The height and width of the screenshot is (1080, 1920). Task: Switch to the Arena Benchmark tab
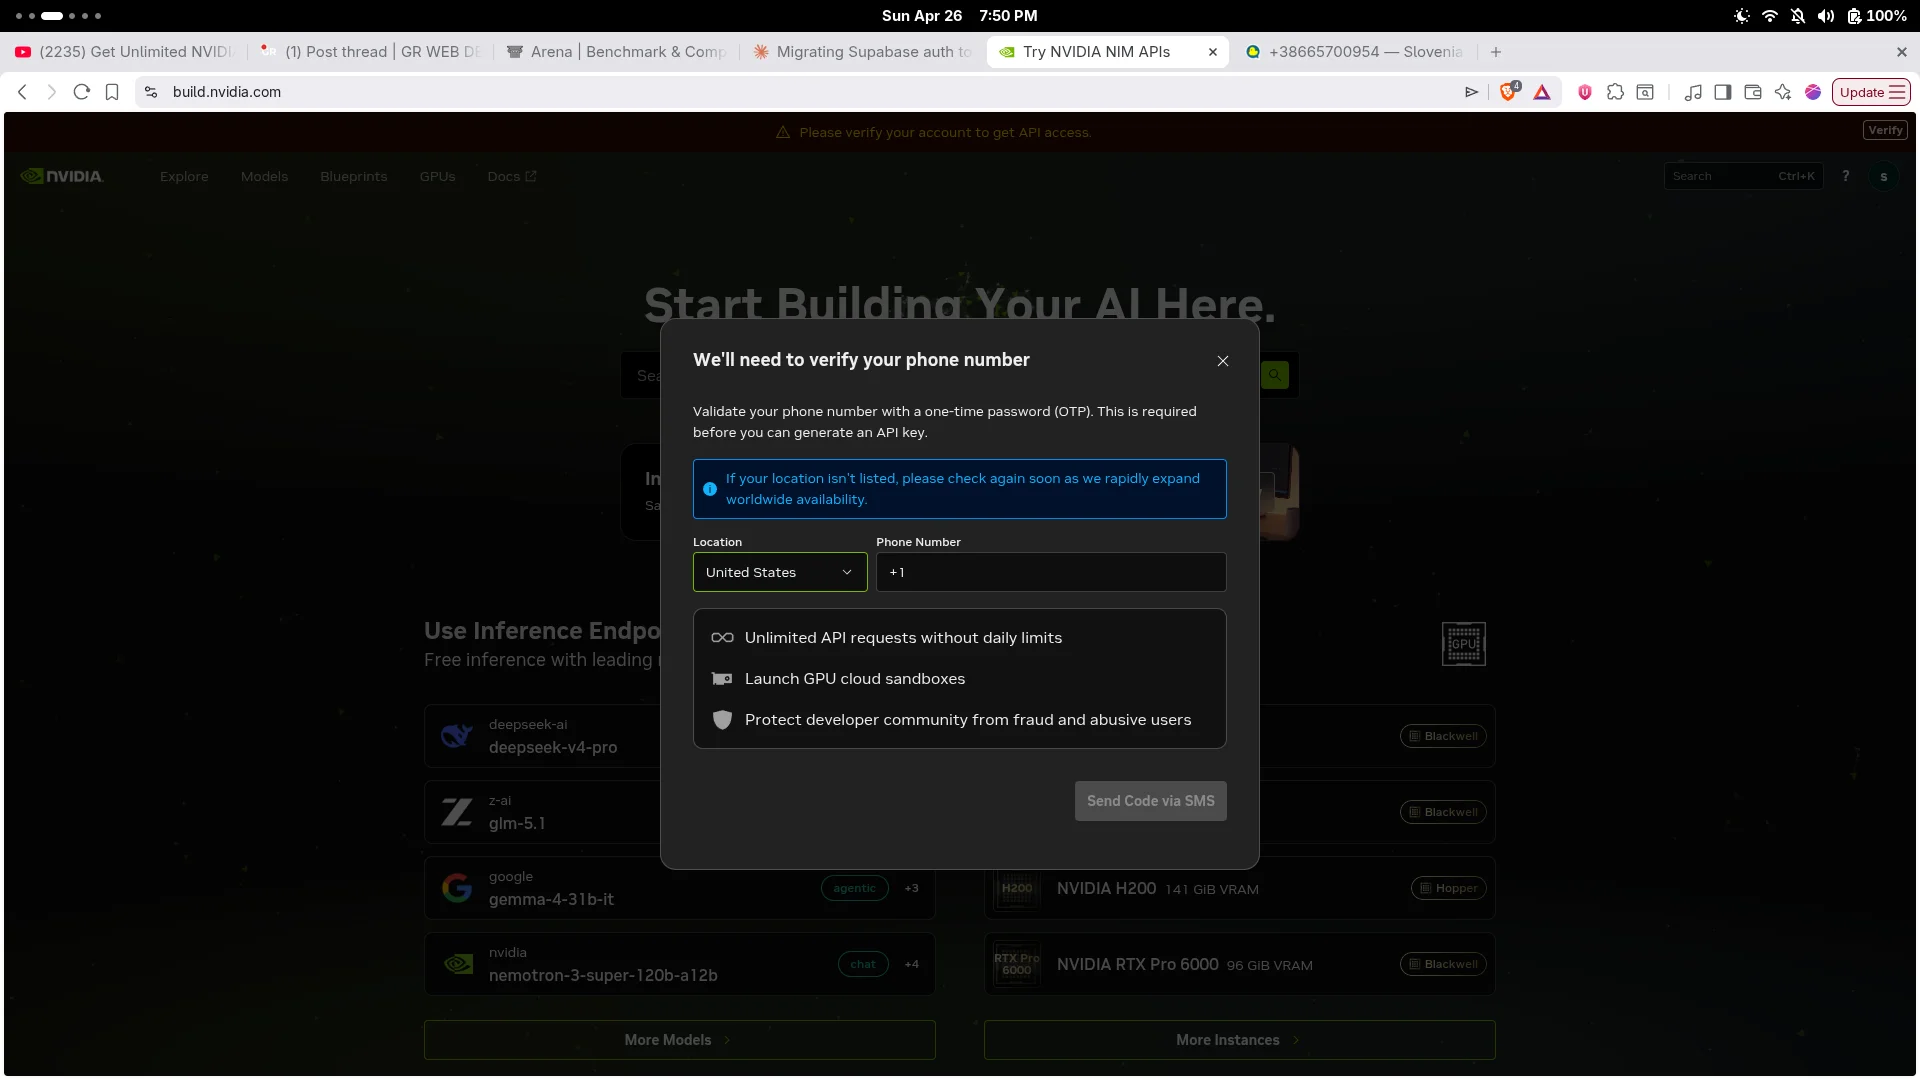[x=616, y=52]
